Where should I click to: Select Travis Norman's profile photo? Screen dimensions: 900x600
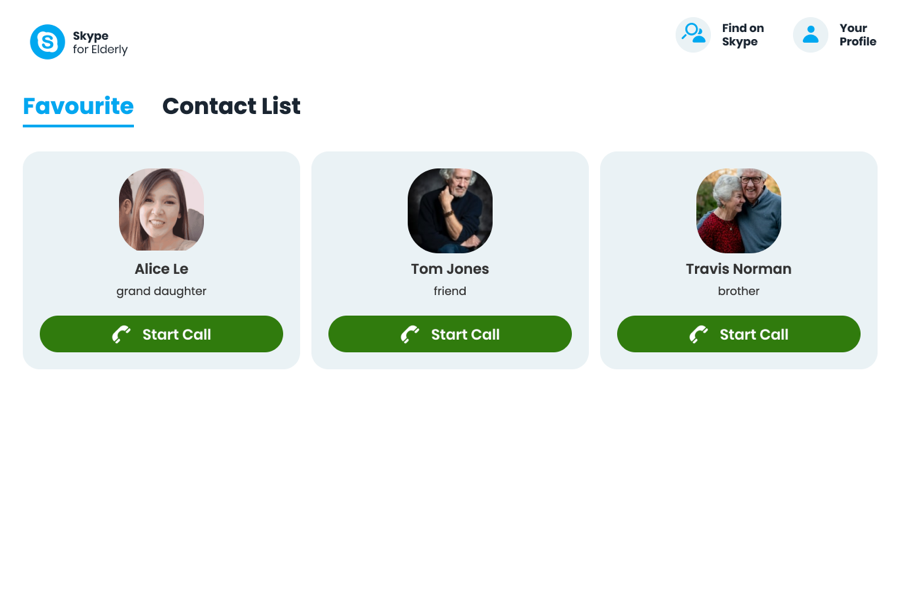738,210
